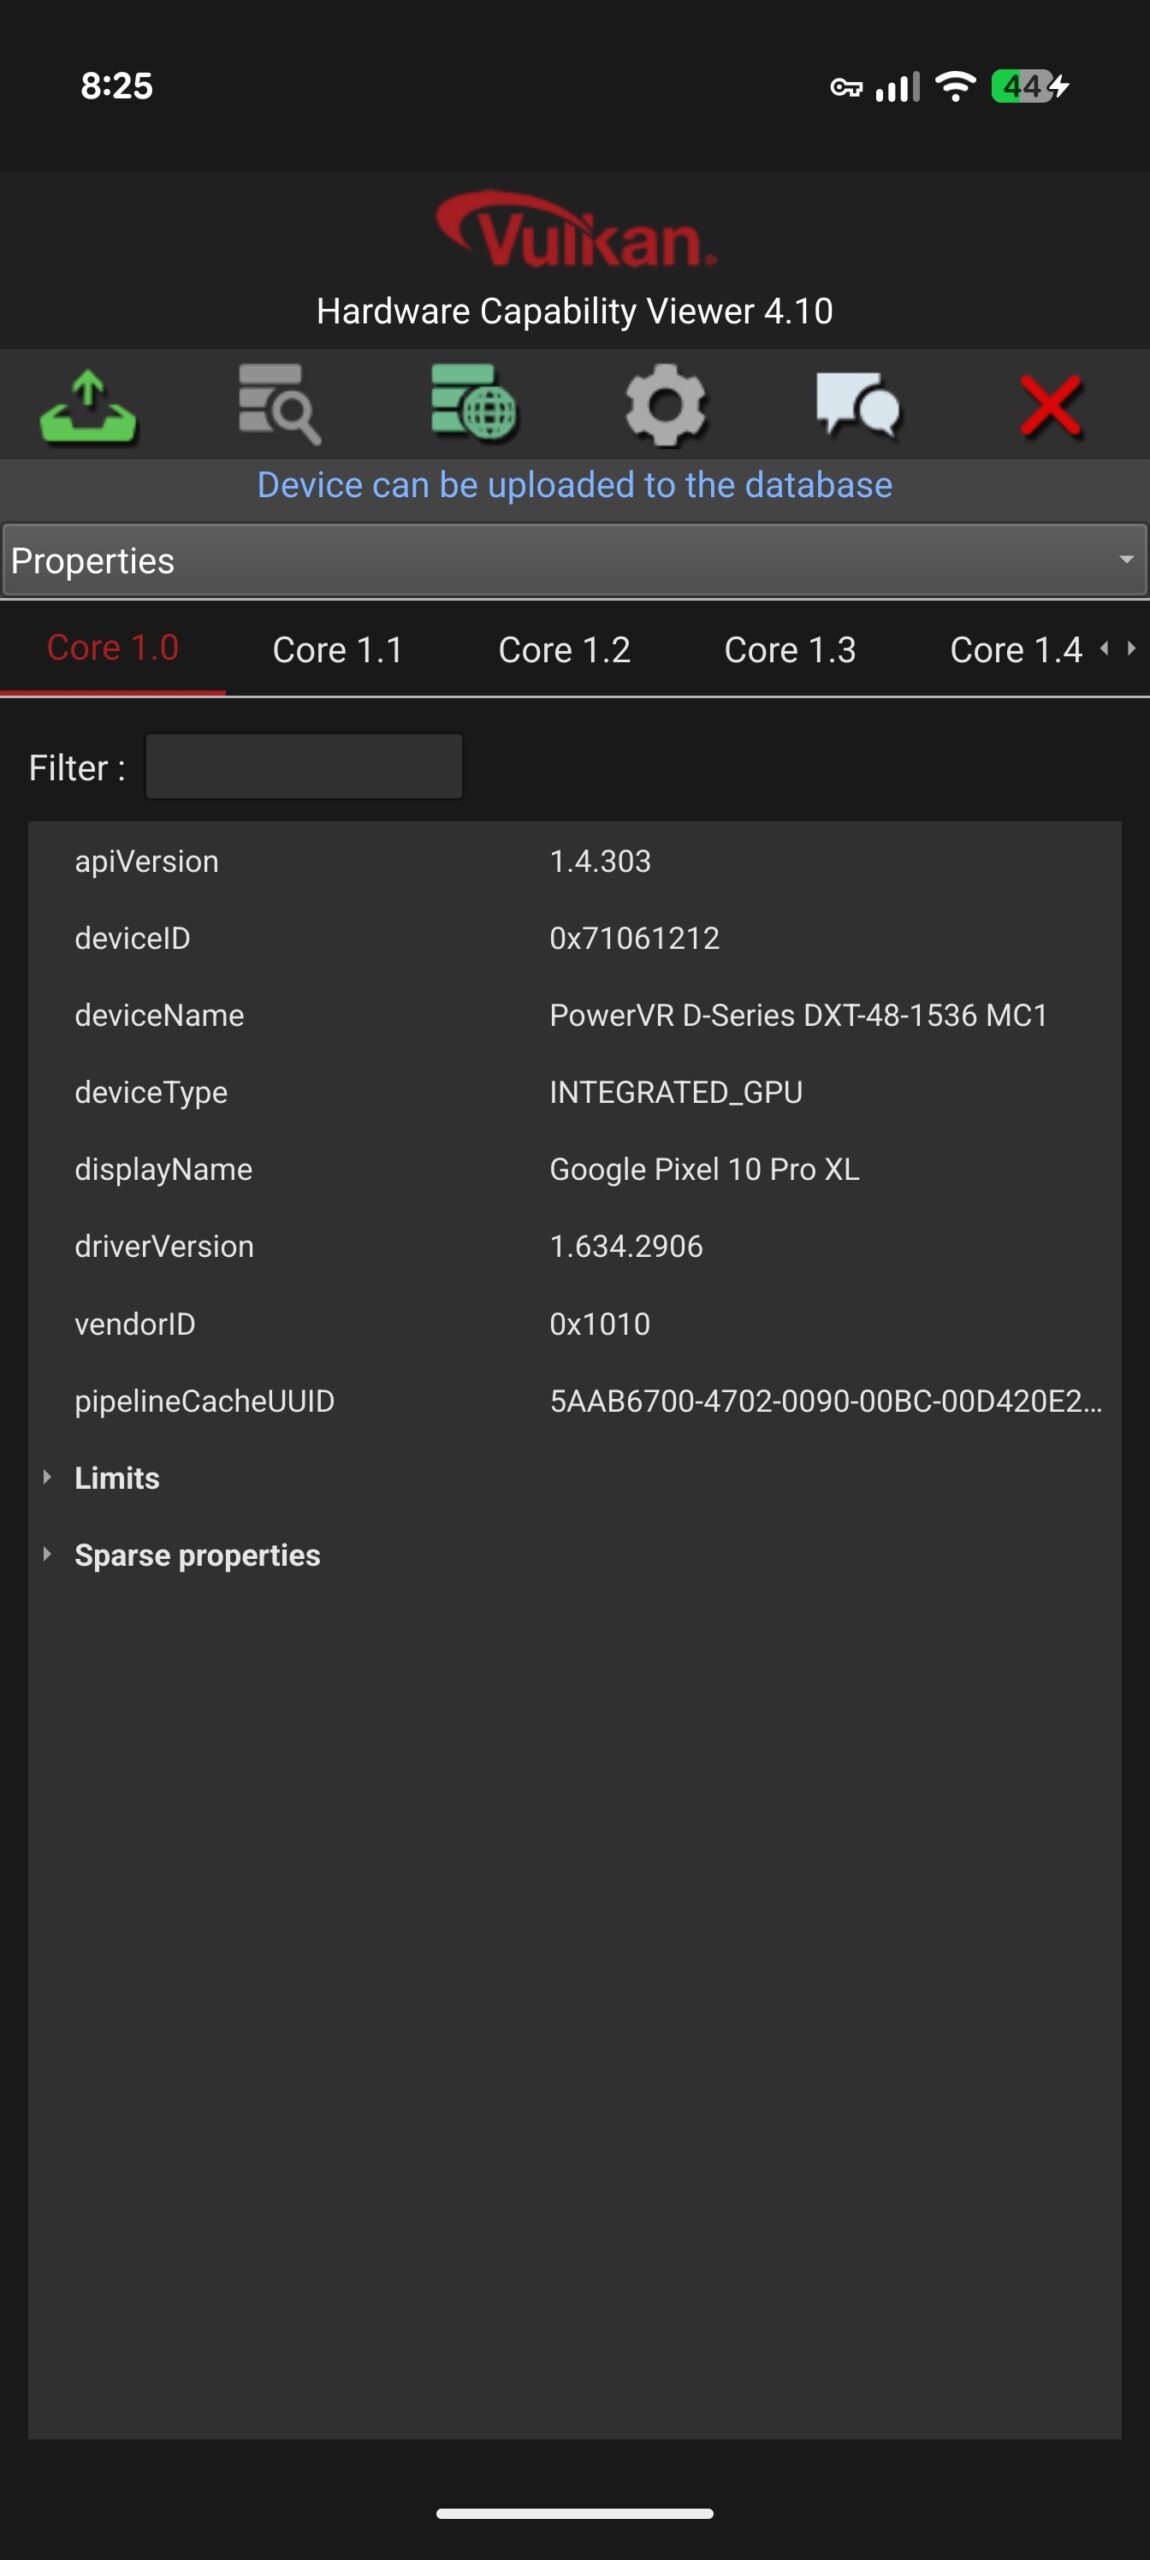Viewport: 1150px width, 2560px height.
Task: Tap the truncated pipelineCacheUUID value
Action: pyautogui.click(x=825, y=1400)
